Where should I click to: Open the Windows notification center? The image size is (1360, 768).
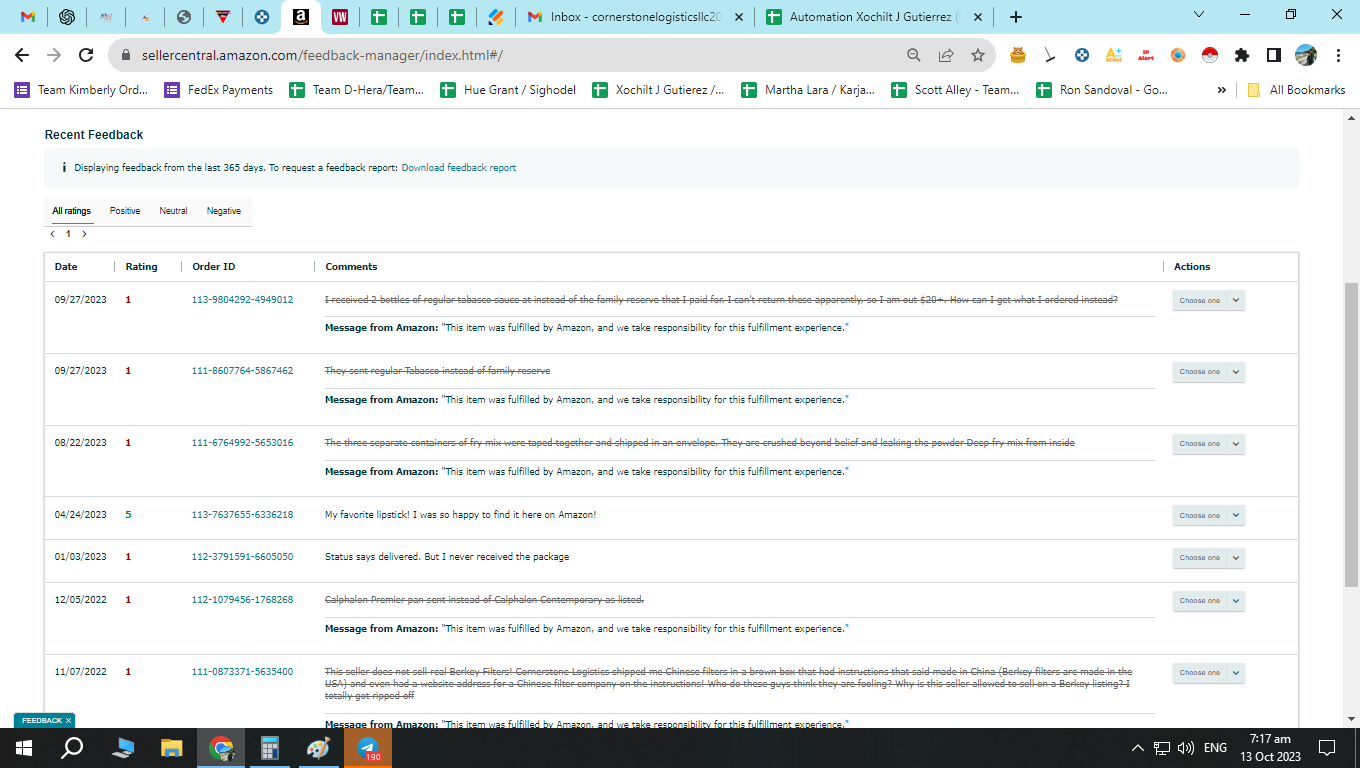tap(1327, 747)
